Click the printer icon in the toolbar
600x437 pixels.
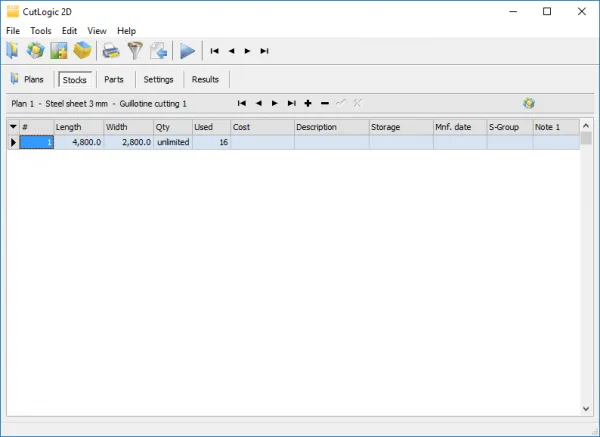coord(111,51)
